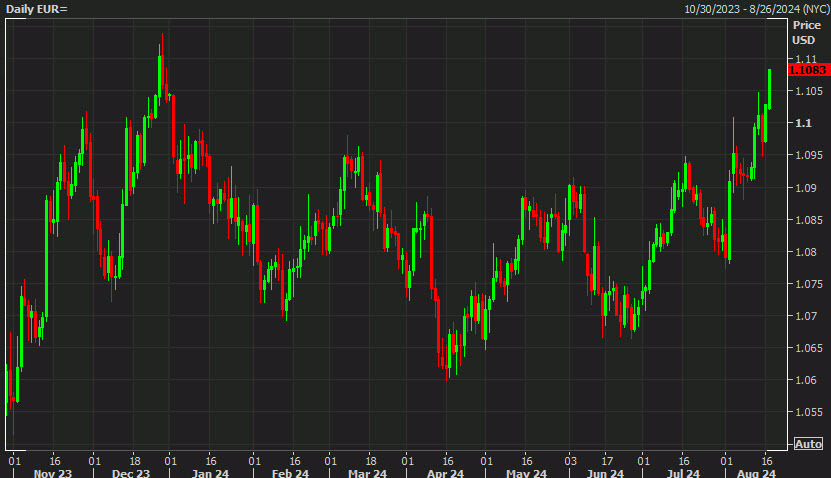Click the 1.065 price axis label
The image size is (831, 478).
pyautogui.click(x=809, y=348)
